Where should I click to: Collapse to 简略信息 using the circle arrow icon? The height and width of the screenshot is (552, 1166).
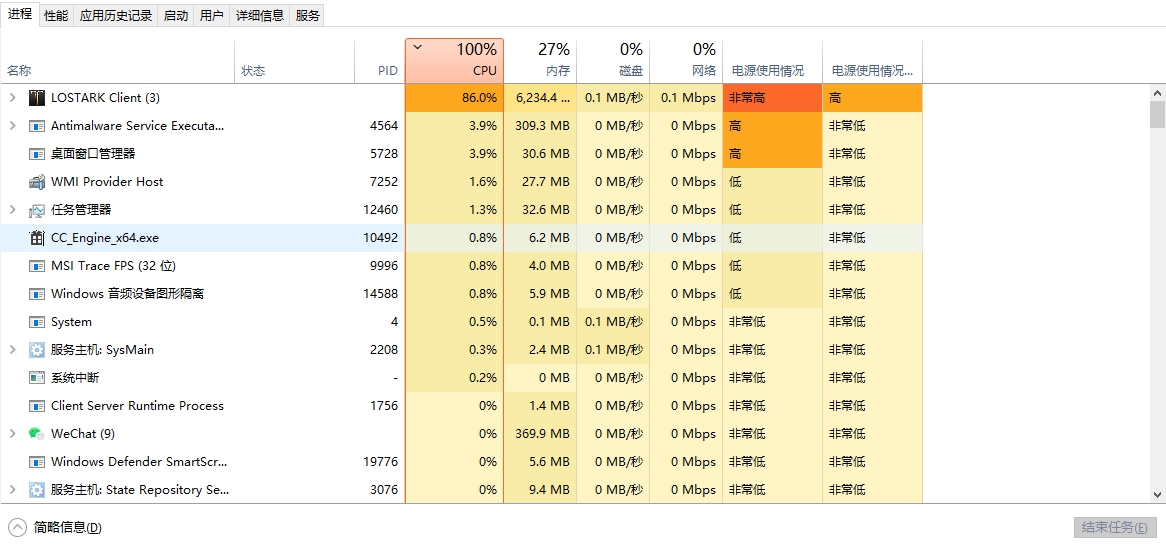click(18, 527)
